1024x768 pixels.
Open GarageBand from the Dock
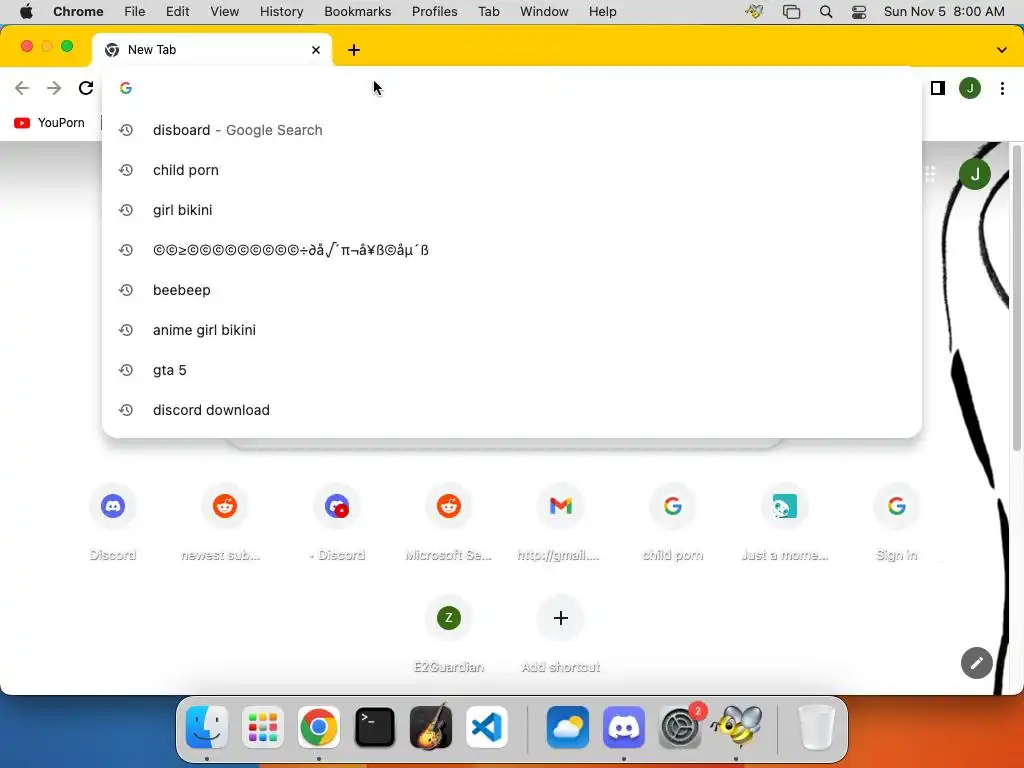[431, 727]
